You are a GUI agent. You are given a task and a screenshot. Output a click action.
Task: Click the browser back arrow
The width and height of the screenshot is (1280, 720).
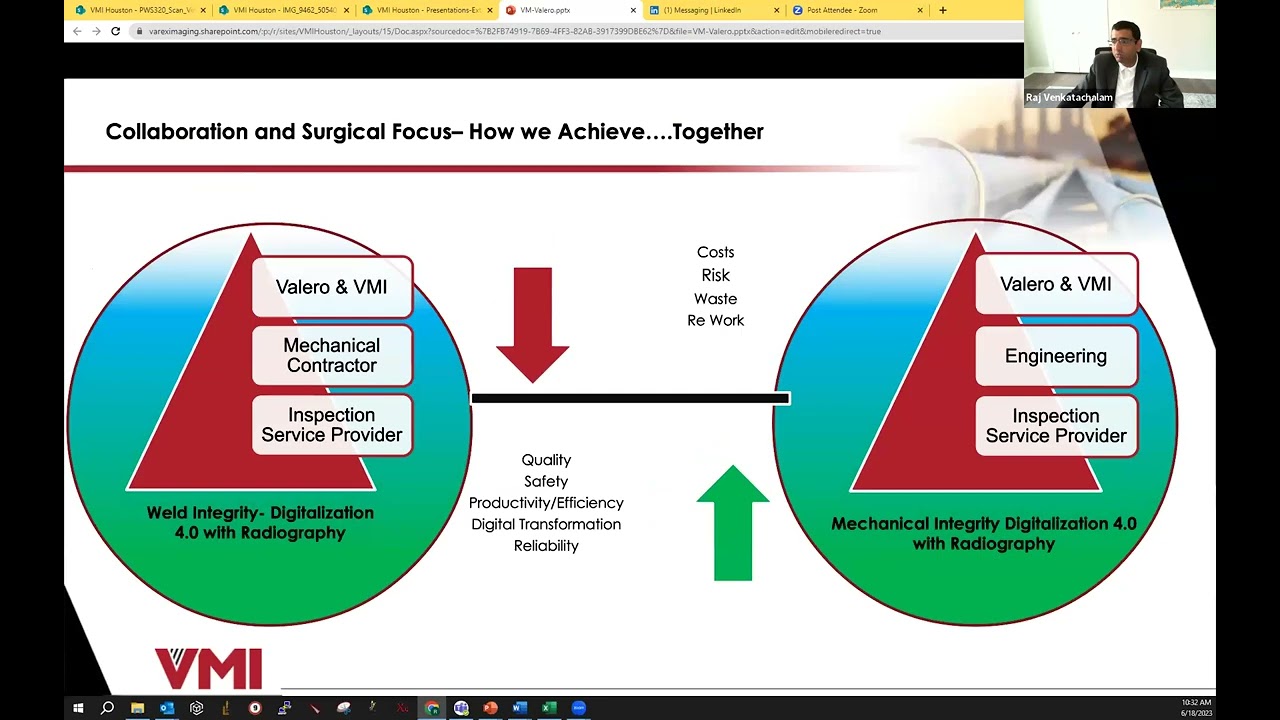coord(77,31)
